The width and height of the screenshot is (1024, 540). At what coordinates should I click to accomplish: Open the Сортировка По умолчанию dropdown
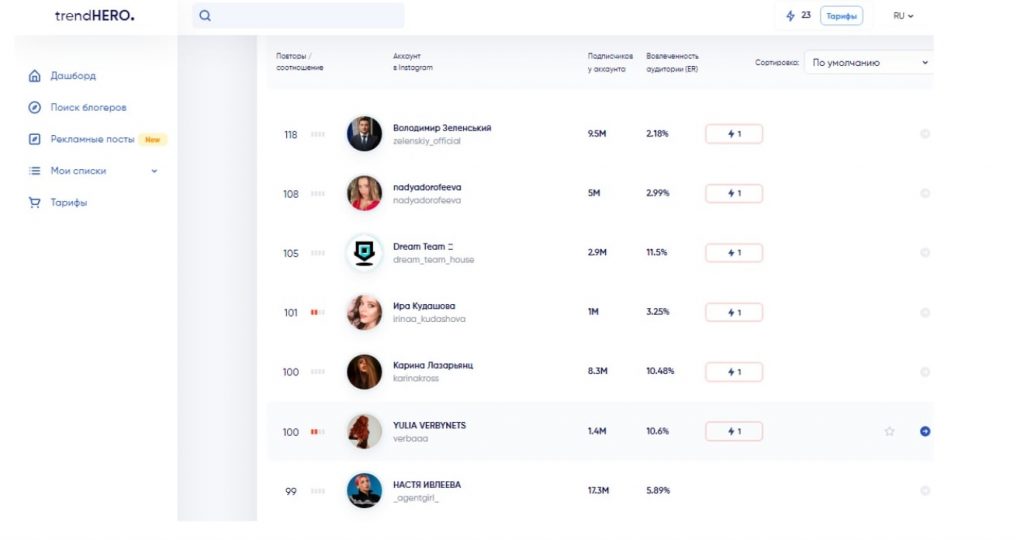coord(869,63)
